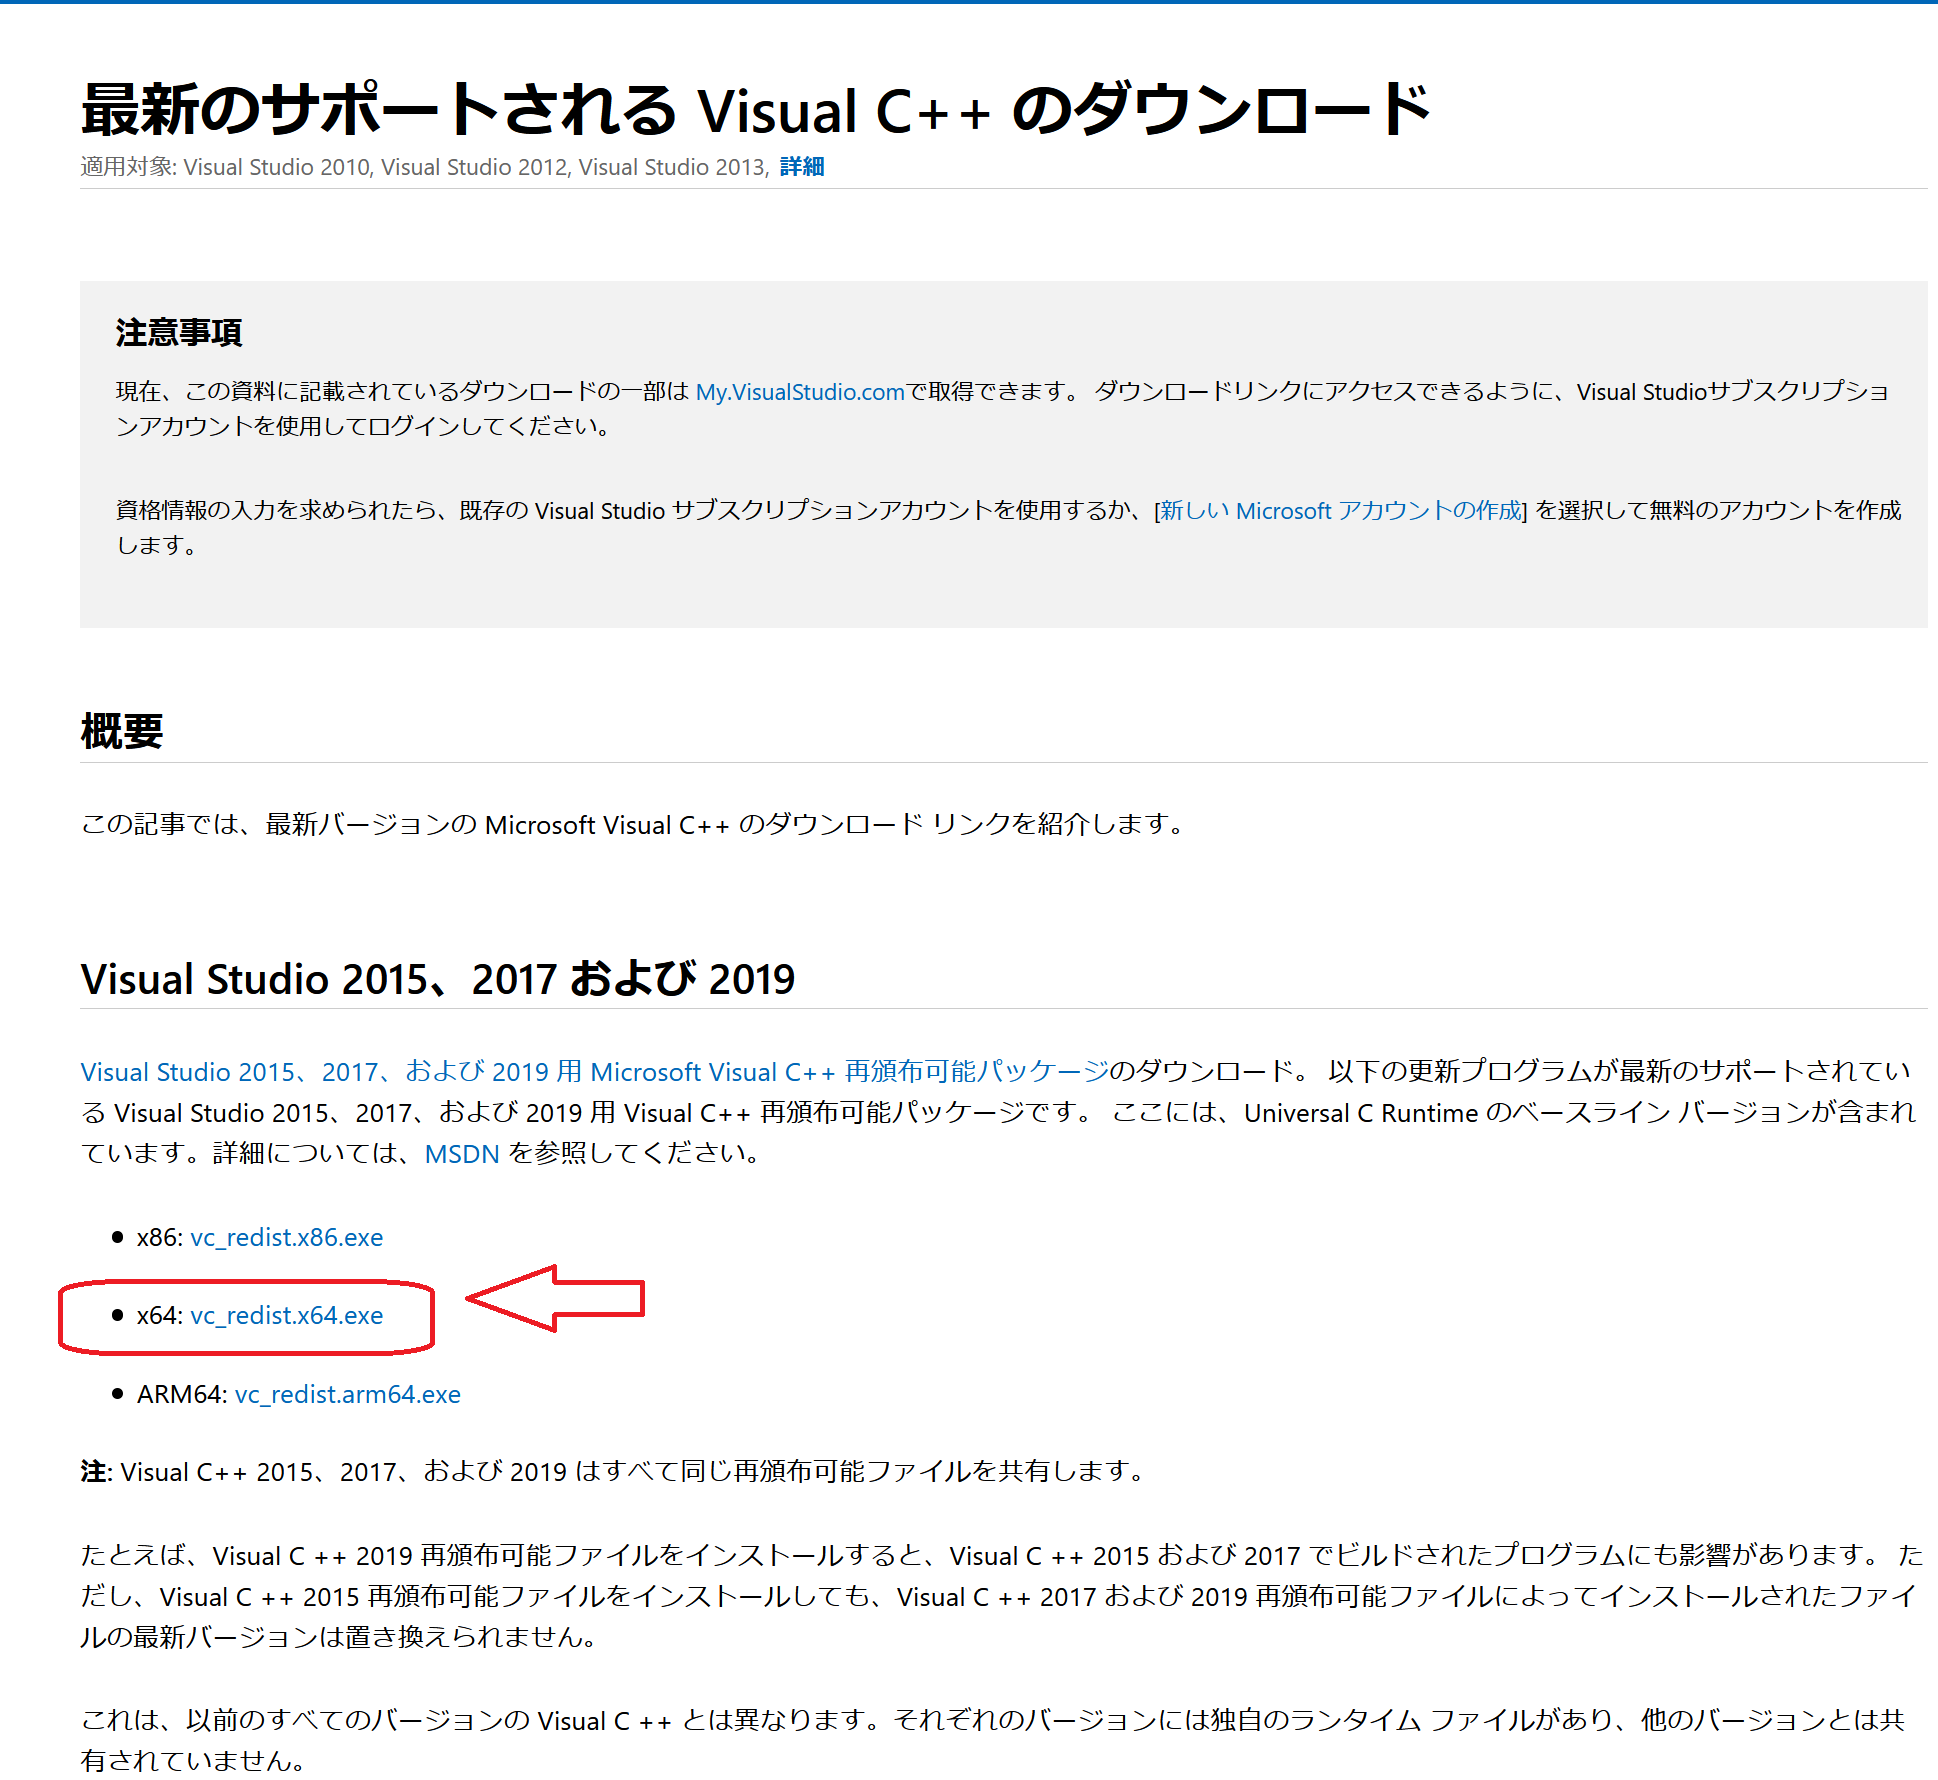Click the 注意事項 heading
Image resolution: width=1938 pixels, height=1780 pixels.
179,332
